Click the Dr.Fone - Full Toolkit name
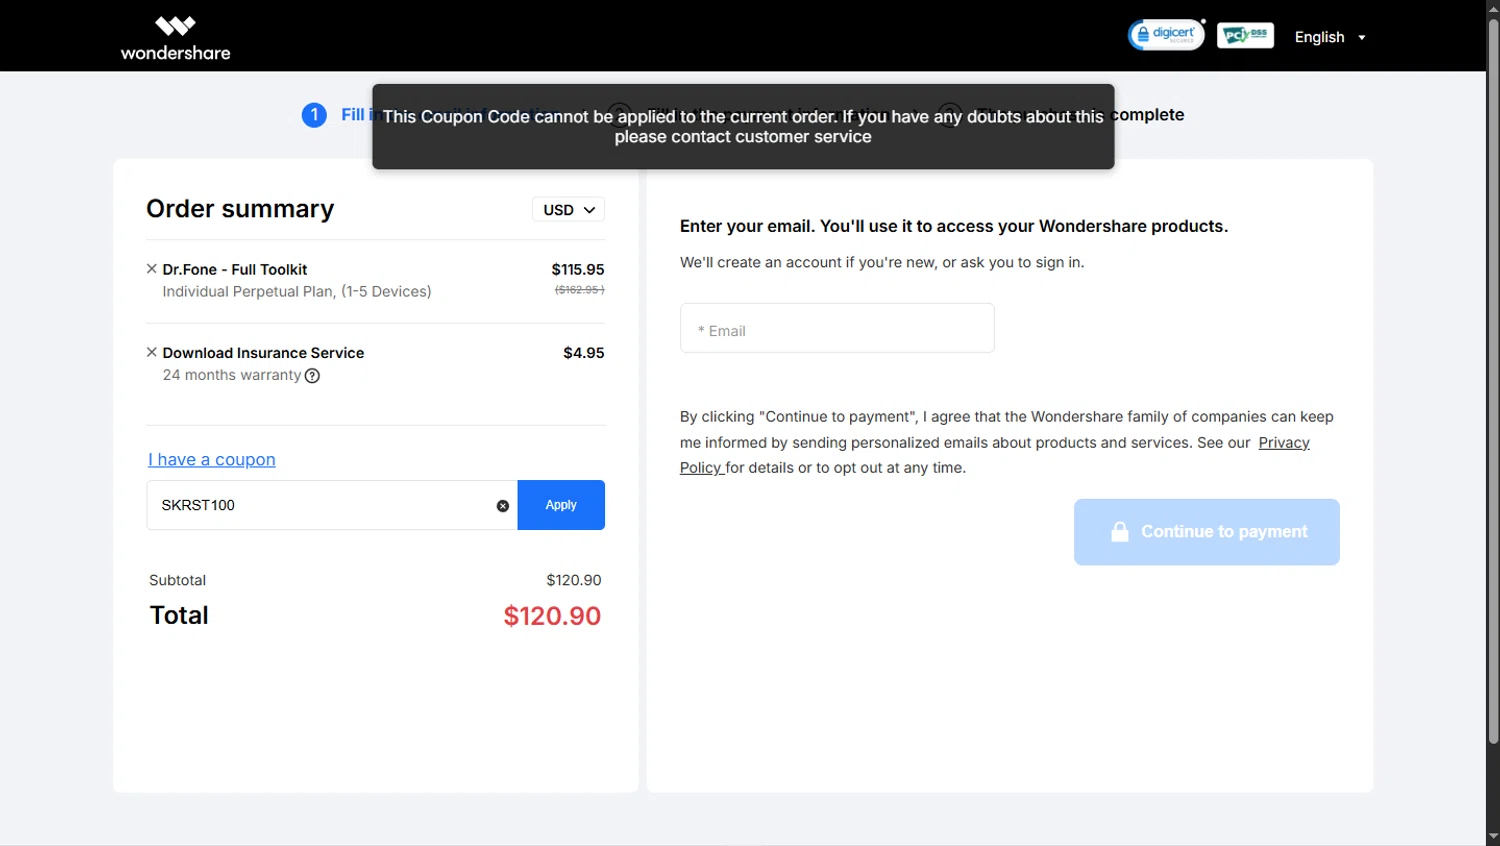This screenshot has width=1500, height=846. [x=235, y=269]
